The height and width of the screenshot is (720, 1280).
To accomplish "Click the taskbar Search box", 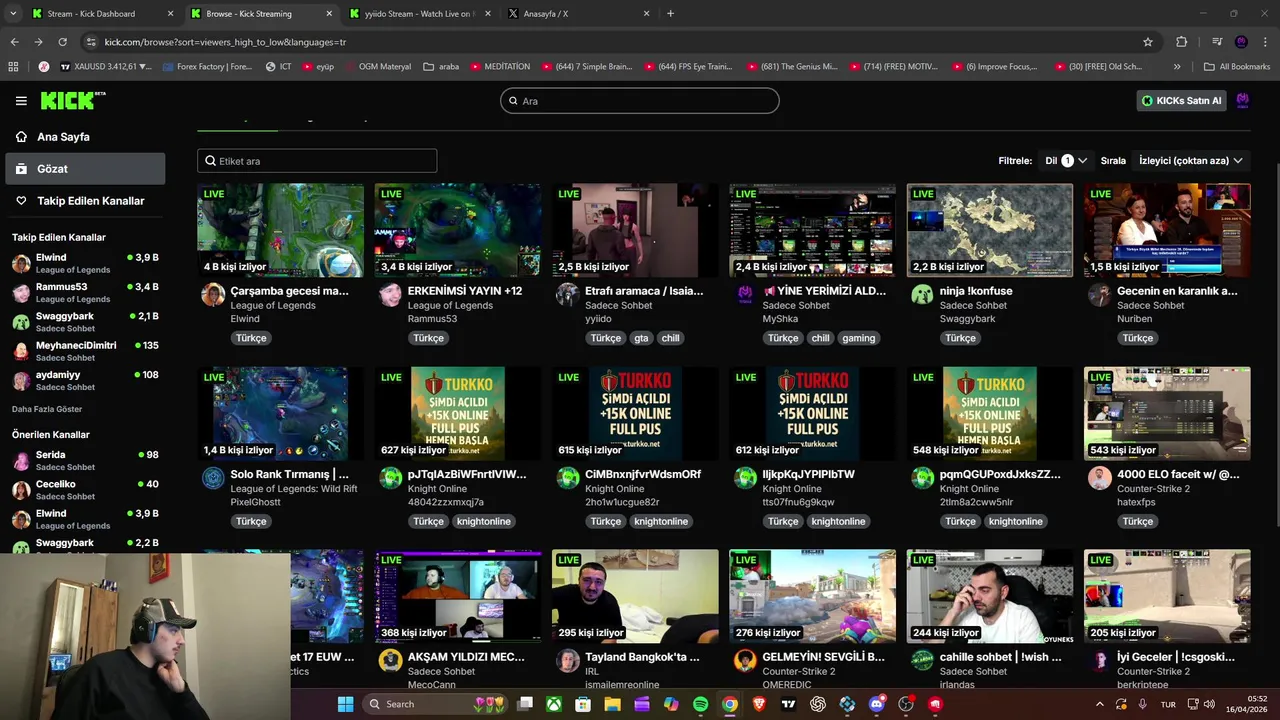I will point(436,704).
